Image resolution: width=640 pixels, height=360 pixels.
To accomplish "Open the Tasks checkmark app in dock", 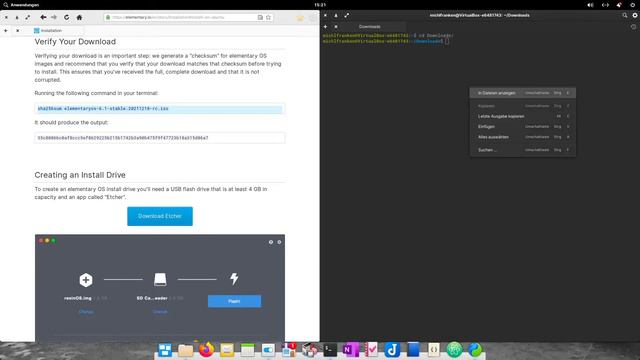I will click(x=371, y=350).
